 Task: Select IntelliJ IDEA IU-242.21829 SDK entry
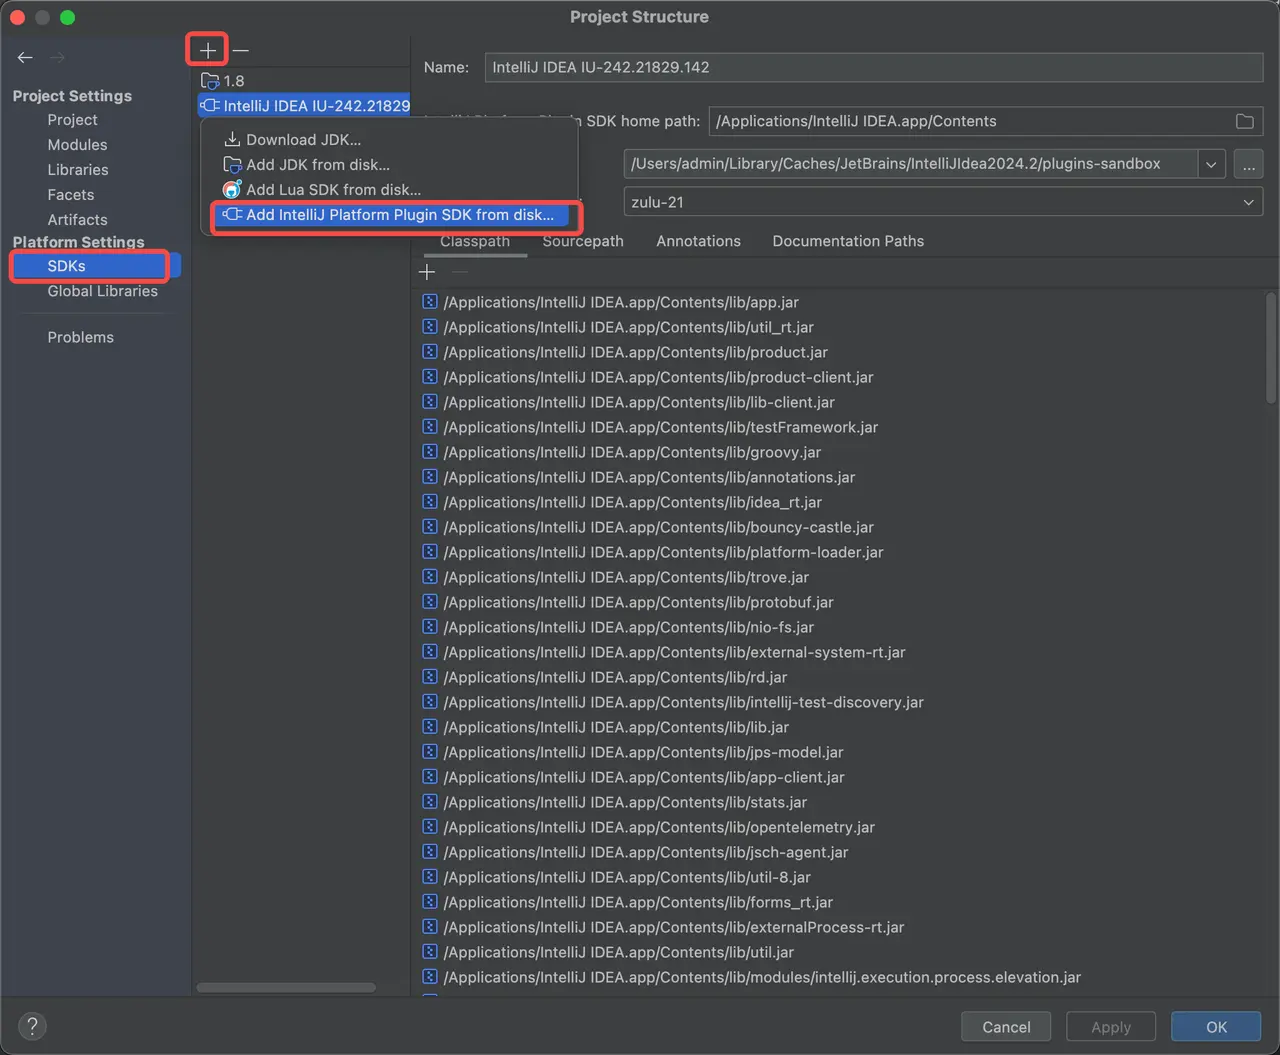[x=304, y=106]
